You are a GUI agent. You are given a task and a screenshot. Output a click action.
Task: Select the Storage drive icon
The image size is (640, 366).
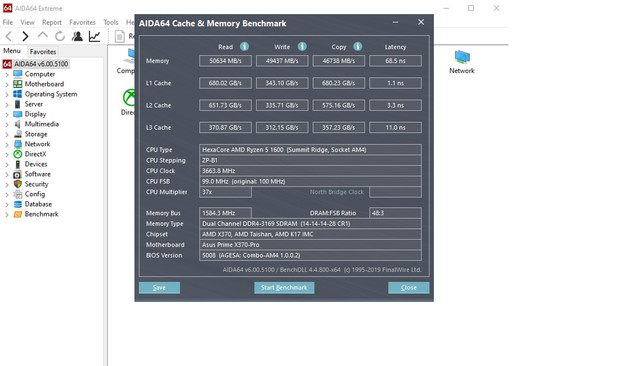pos(18,134)
